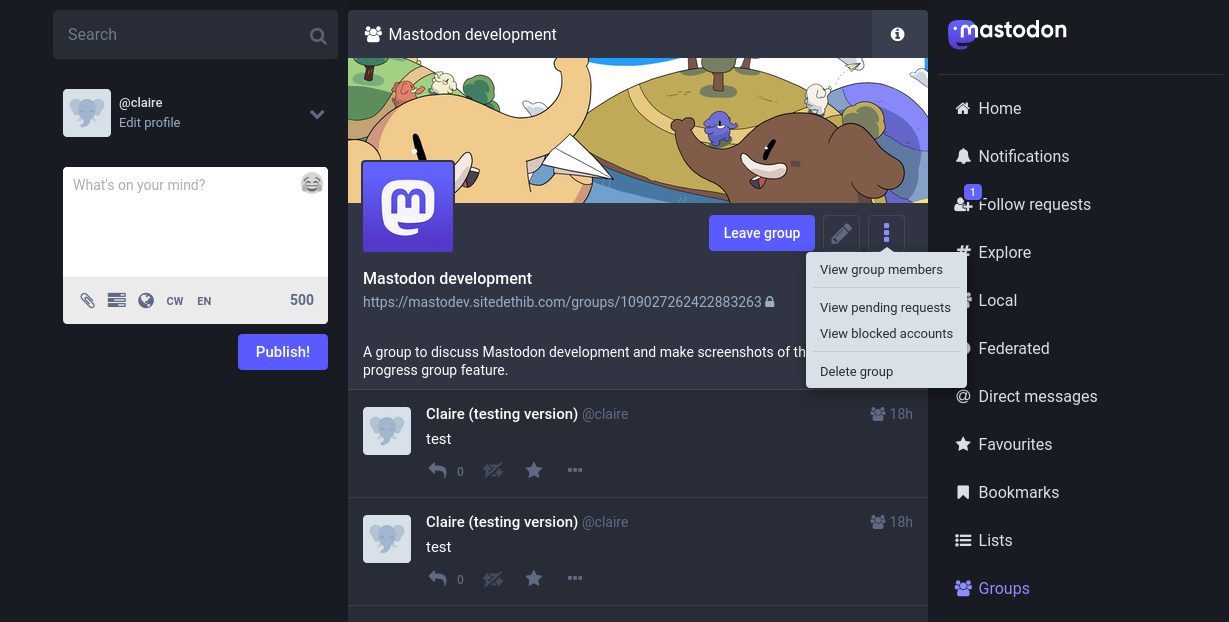Click the info icon in column header
This screenshot has height=622, width=1229.
click(x=897, y=34)
